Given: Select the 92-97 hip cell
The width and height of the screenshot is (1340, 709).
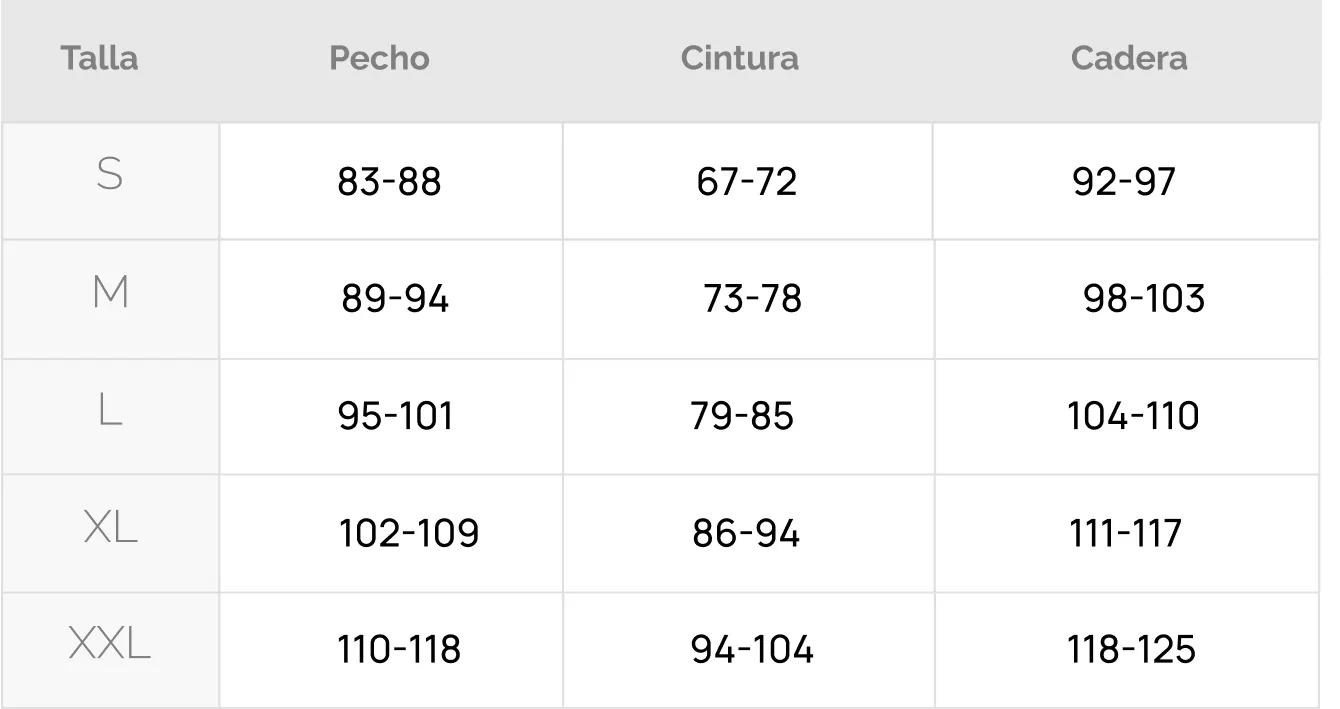Looking at the screenshot, I should 1124,181.
